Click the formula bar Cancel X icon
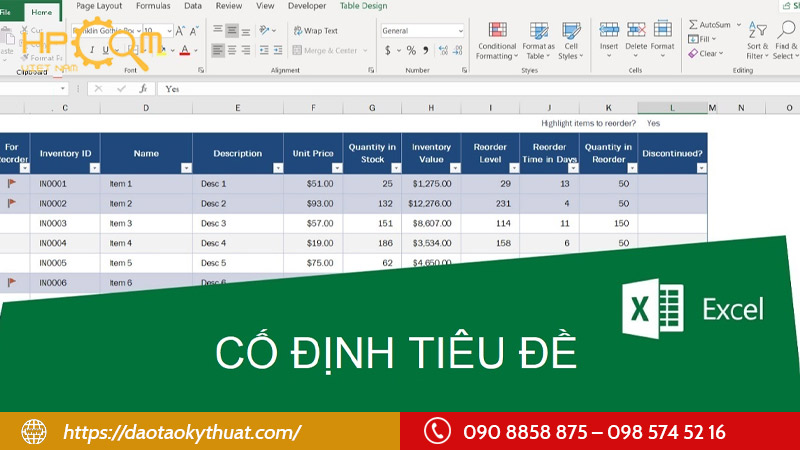 point(98,89)
